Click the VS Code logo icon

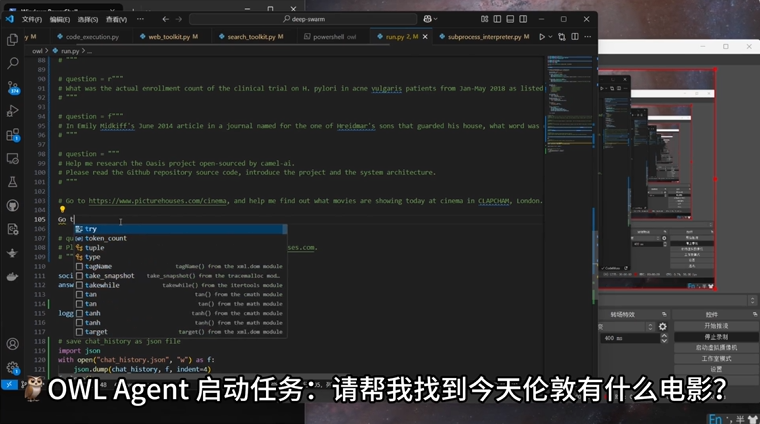point(10,19)
